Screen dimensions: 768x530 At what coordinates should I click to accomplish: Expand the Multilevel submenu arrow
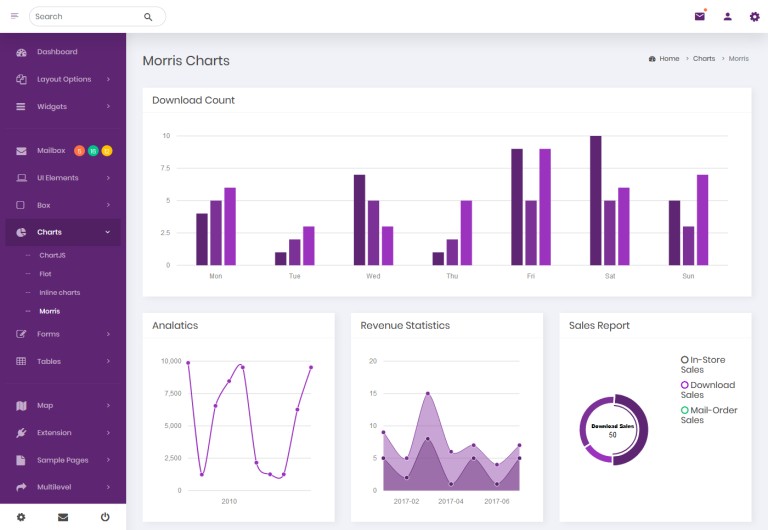(x=108, y=487)
